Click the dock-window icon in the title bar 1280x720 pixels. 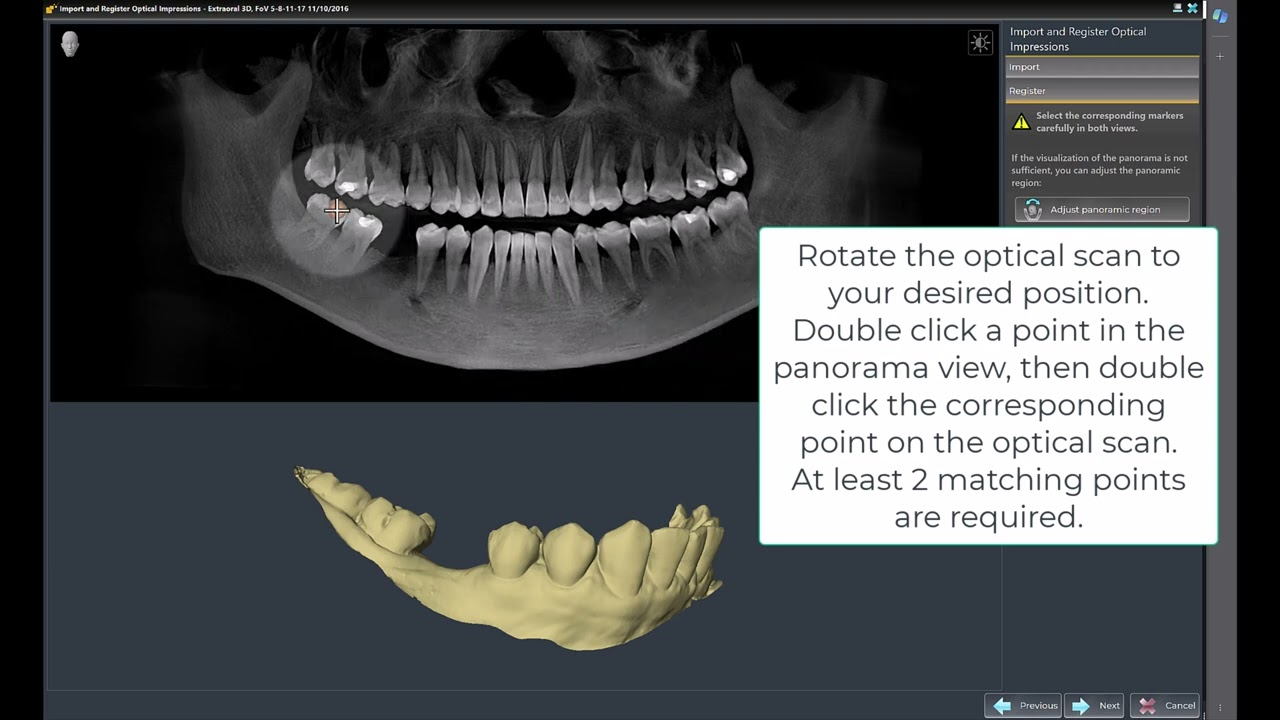(1177, 8)
